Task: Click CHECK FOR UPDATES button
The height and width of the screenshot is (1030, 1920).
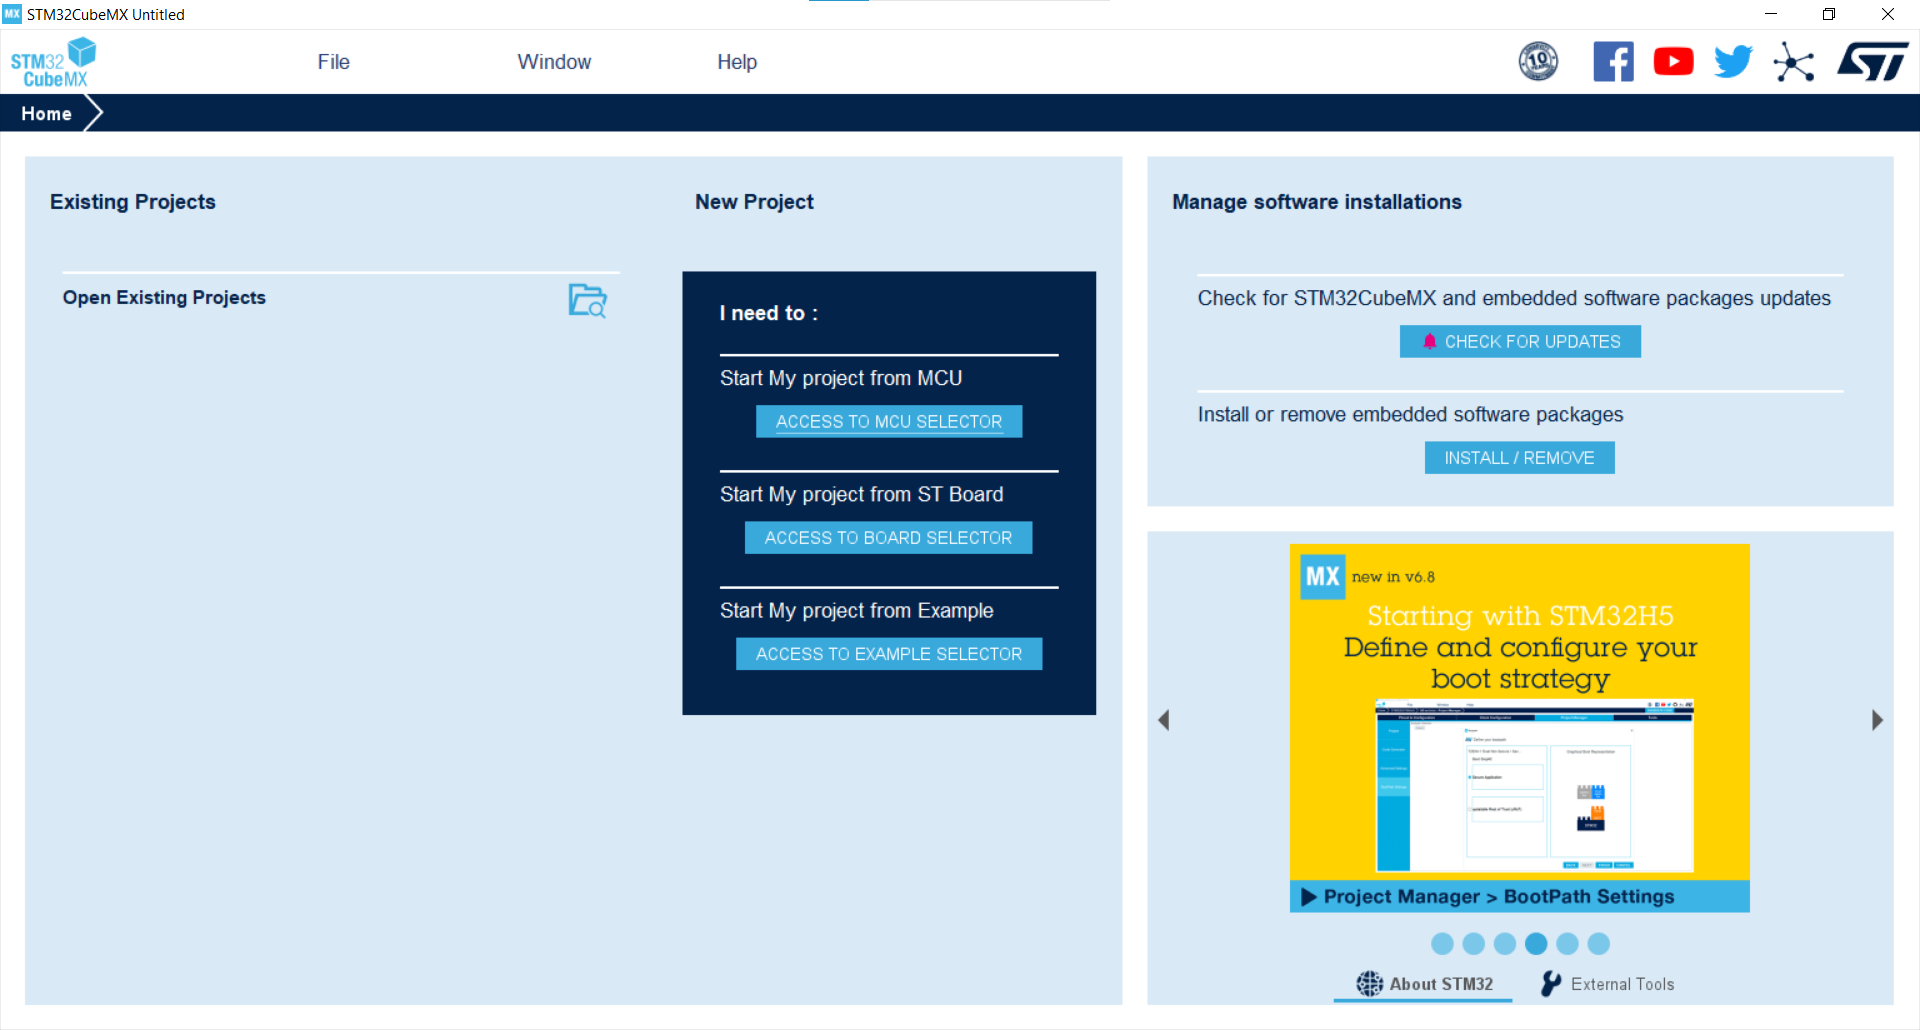Action: (x=1520, y=342)
